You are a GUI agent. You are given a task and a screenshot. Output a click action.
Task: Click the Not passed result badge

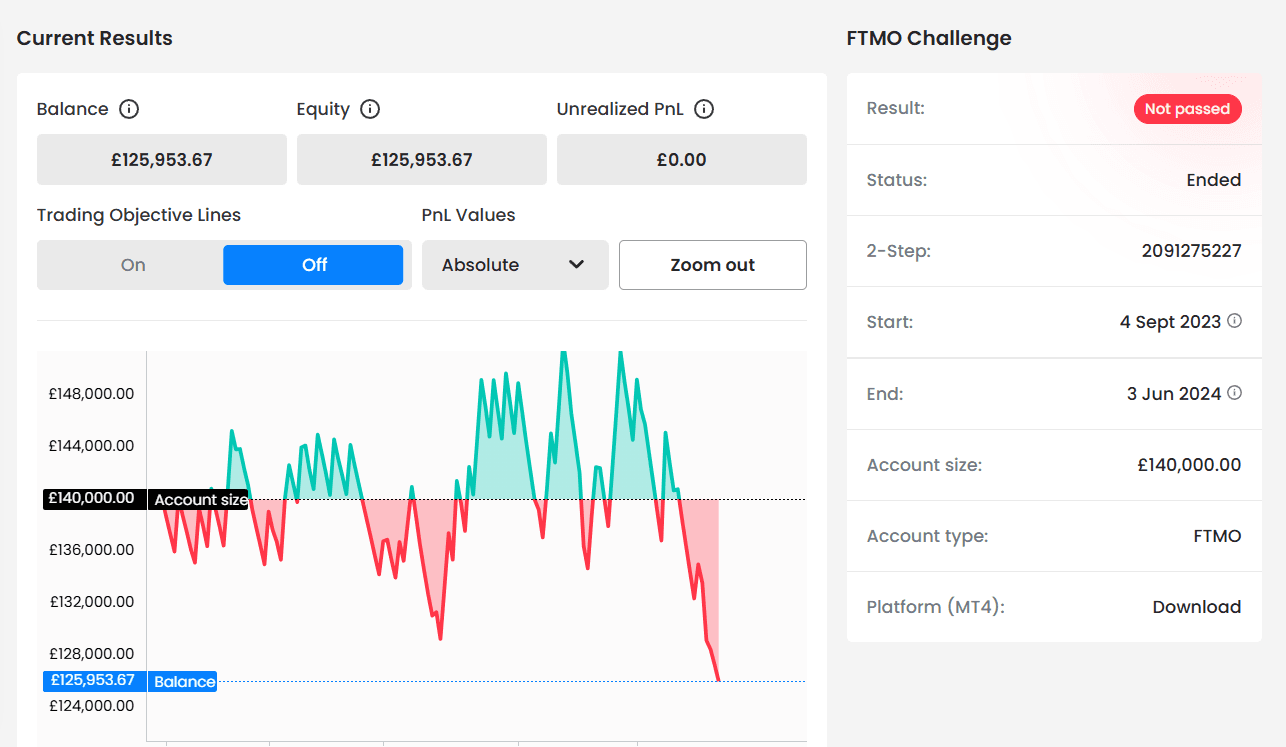point(1188,109)
